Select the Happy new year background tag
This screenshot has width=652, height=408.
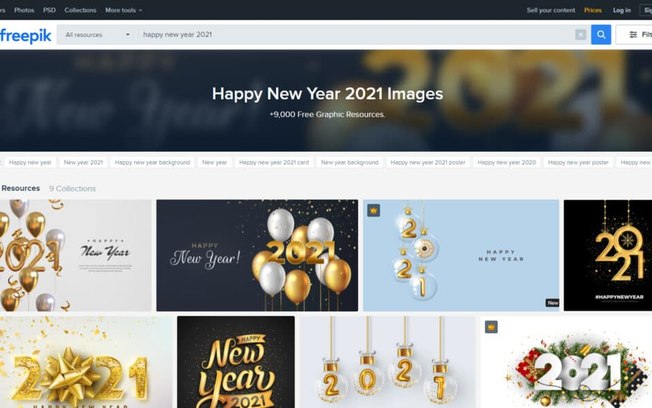pos(152,162)
